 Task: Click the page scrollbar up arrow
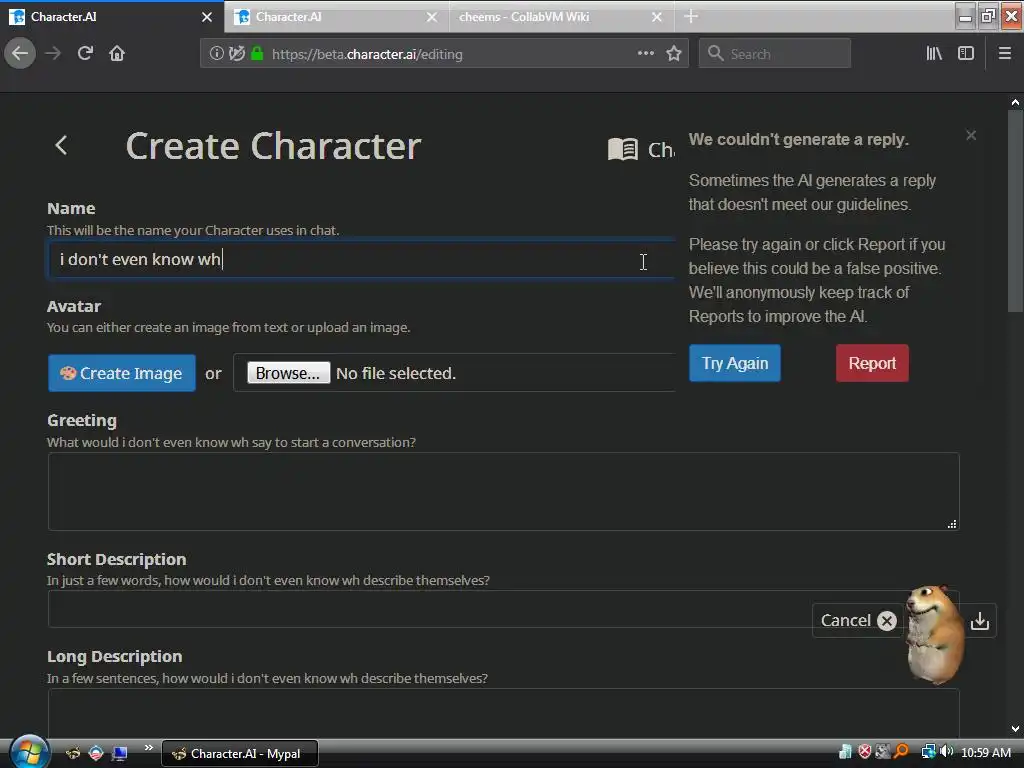1015,102
